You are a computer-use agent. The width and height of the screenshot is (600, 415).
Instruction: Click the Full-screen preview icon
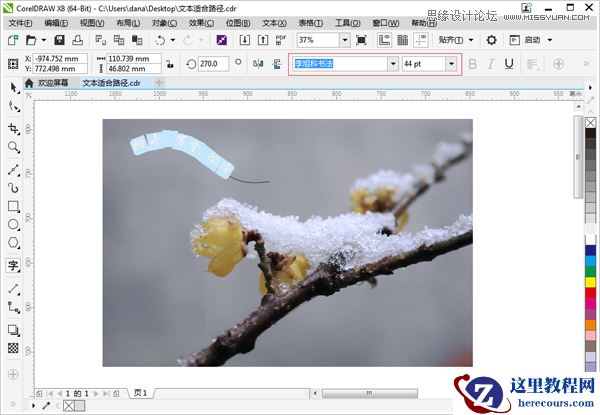[361, 40]
